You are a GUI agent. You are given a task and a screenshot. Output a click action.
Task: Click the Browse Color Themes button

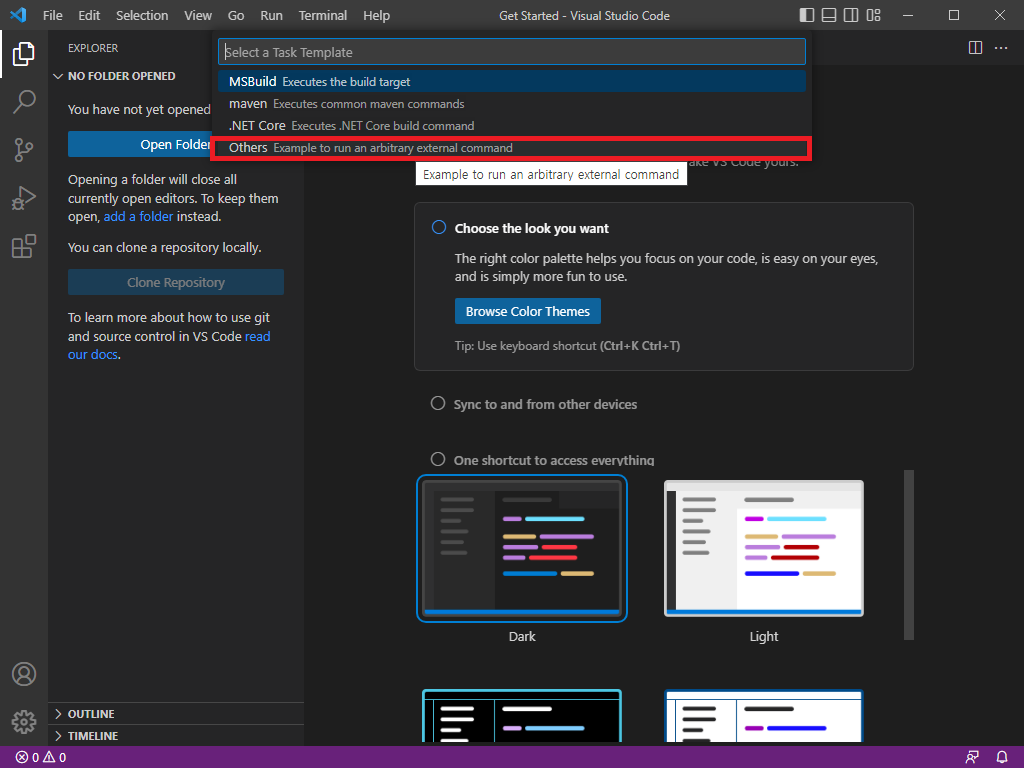[x=528, y=312]
